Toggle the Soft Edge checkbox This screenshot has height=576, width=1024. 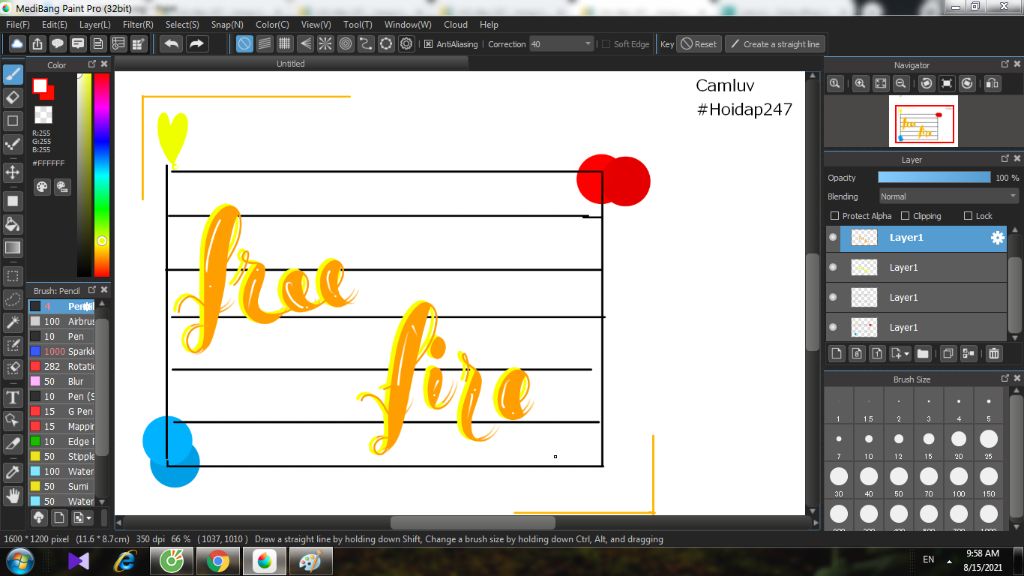606,44
